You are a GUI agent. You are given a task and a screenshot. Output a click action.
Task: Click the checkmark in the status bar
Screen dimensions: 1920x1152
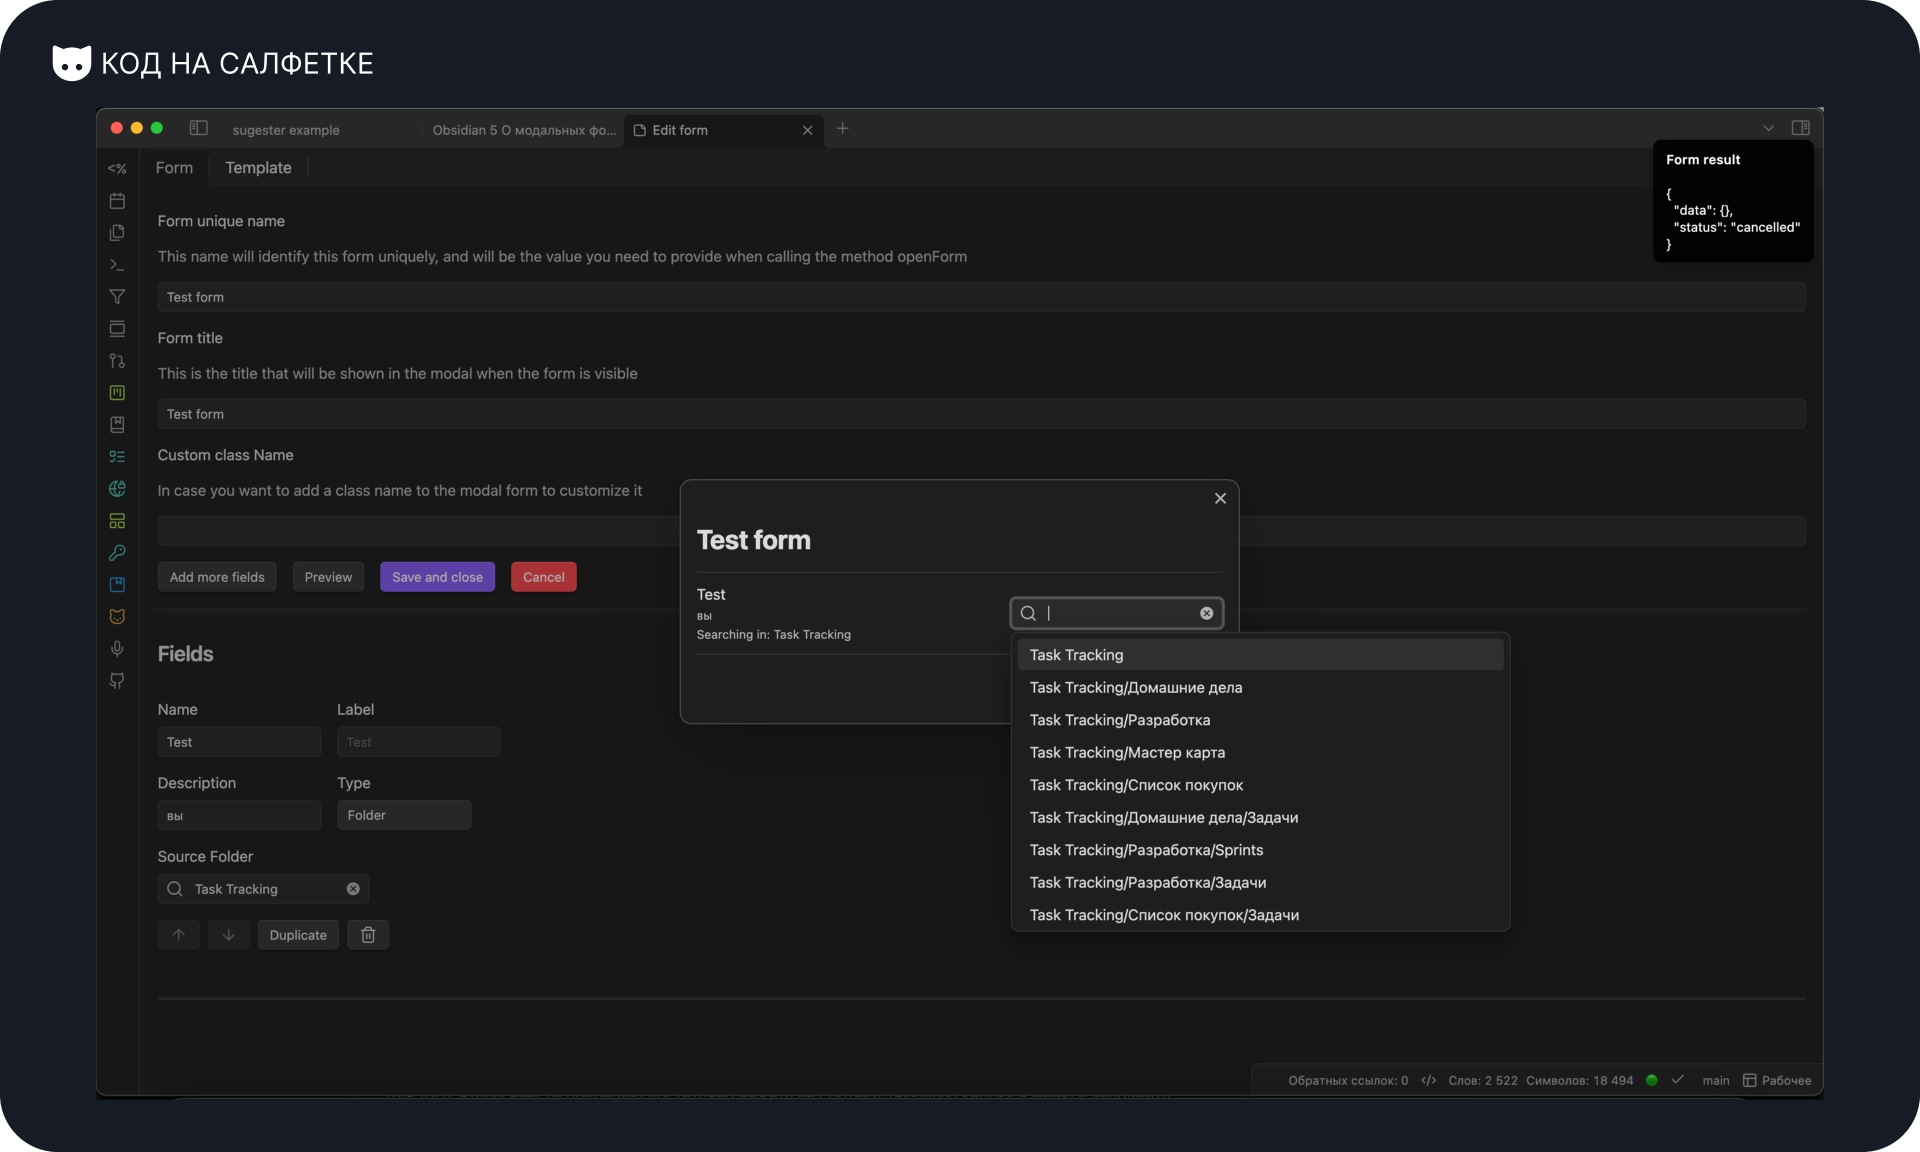point(1678,1080)
